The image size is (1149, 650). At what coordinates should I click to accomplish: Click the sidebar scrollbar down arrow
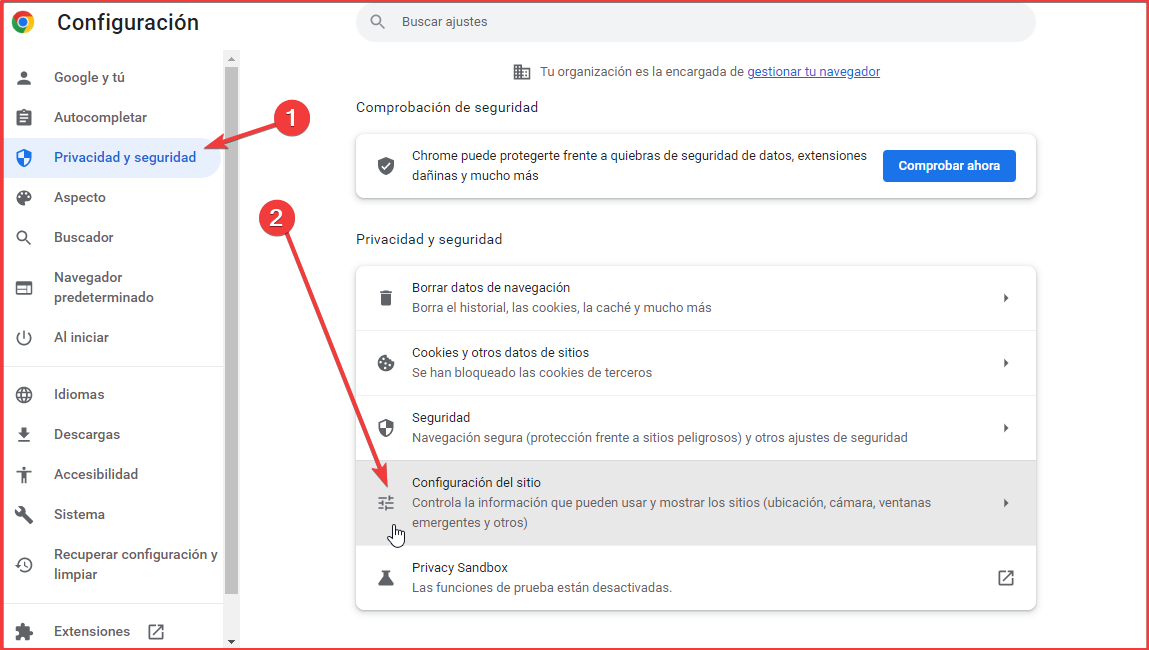pyautogui.click(x=232, y=642)
